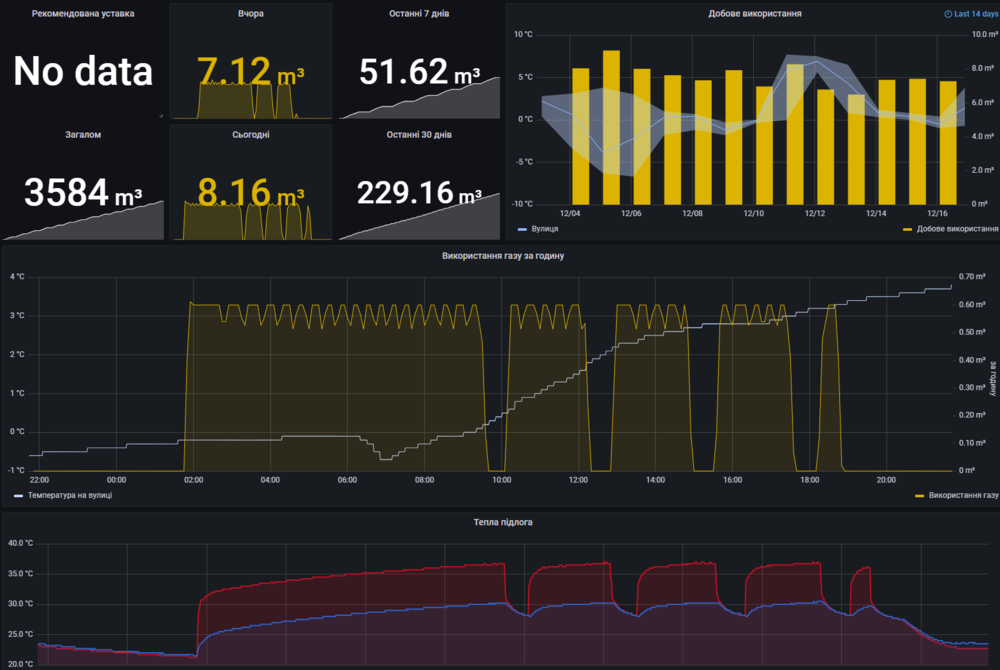
Task: Open the Останні 30 днів panel menu
Action: click(419, 135)
